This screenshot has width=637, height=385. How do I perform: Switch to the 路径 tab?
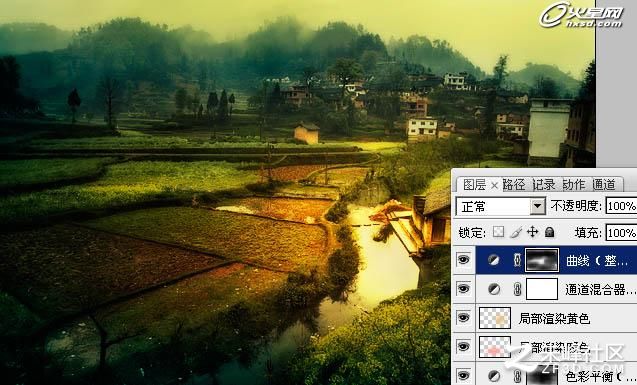(514, 185)
